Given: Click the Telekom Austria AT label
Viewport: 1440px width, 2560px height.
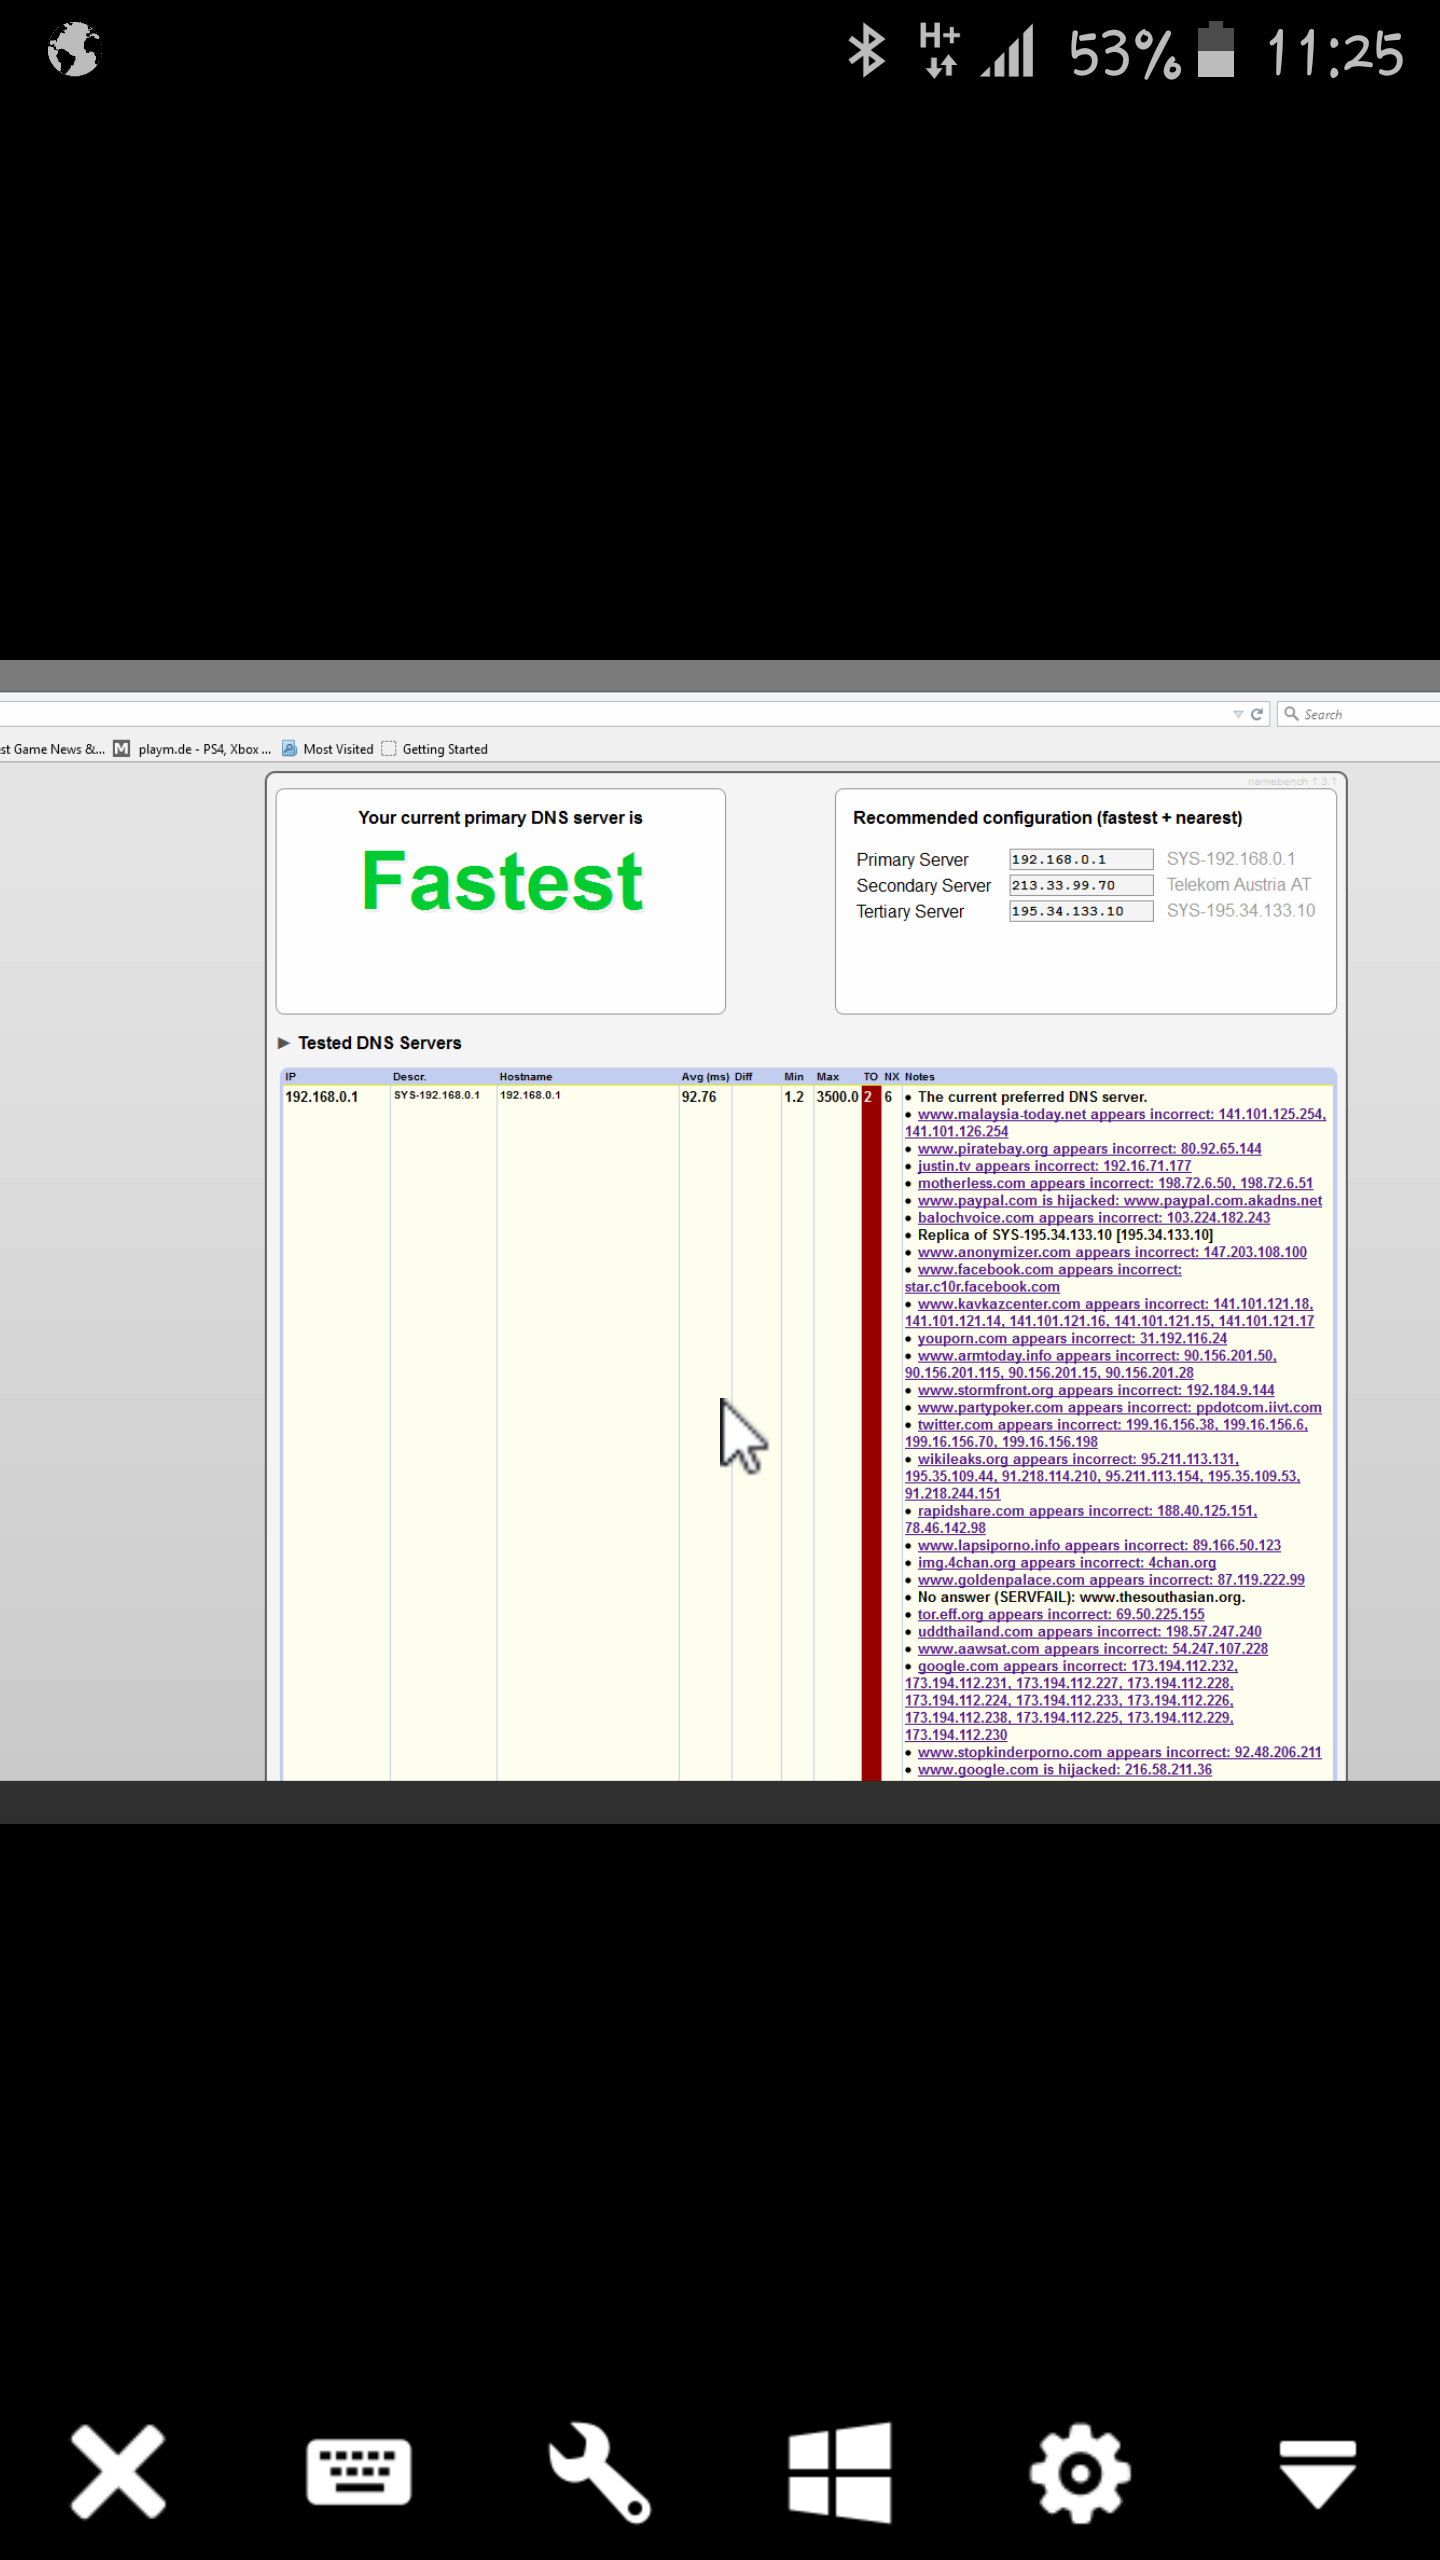Looking at the screenshot, I should [x=1238, y=885].
